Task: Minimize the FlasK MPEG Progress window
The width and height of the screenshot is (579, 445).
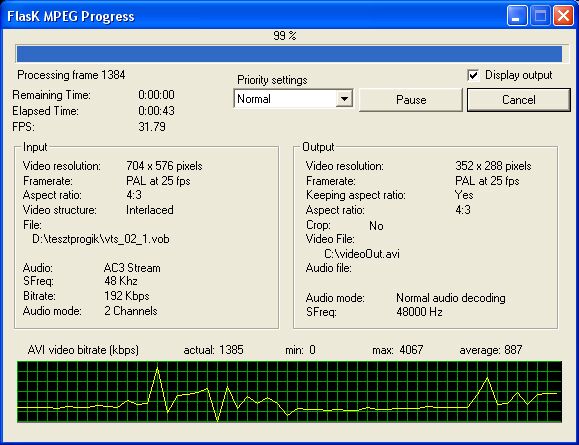Action: click(x=517, y=16)
